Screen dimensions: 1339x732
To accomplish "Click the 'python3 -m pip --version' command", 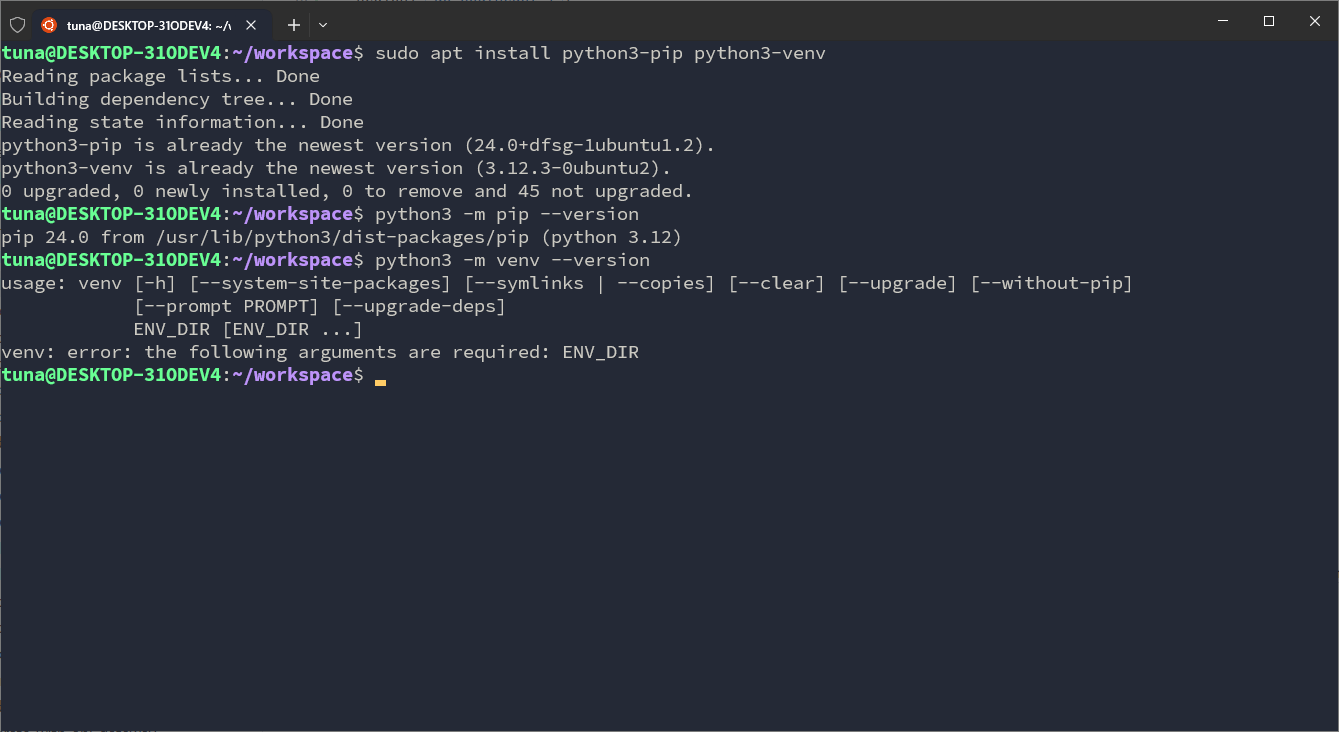I will (x=506, y=214).
